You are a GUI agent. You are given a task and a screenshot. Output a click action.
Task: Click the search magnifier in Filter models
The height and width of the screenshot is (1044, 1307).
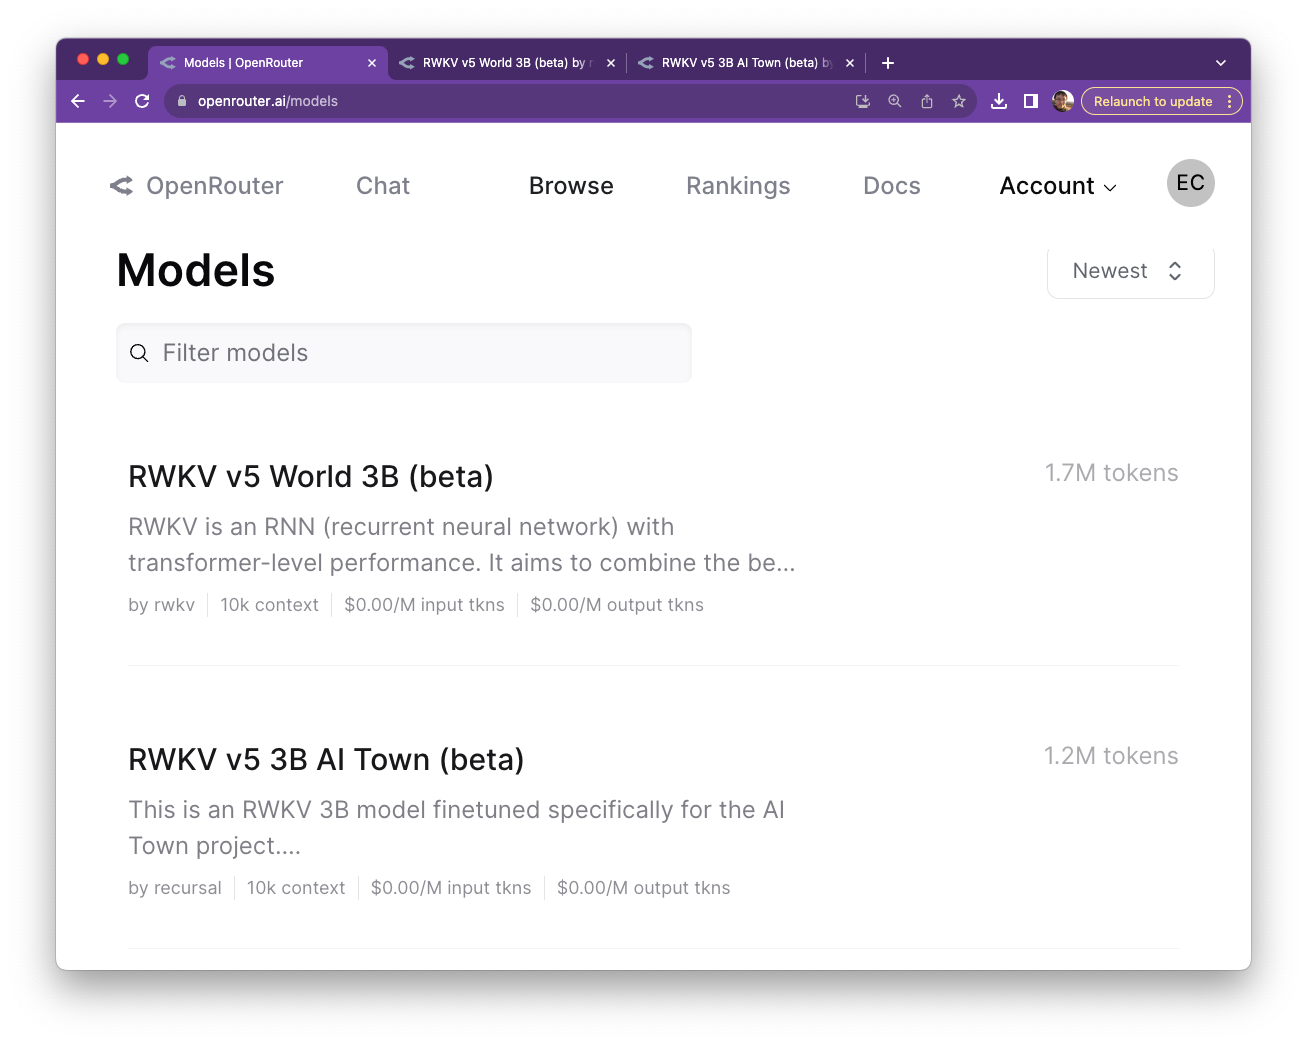tap(140, 353)
